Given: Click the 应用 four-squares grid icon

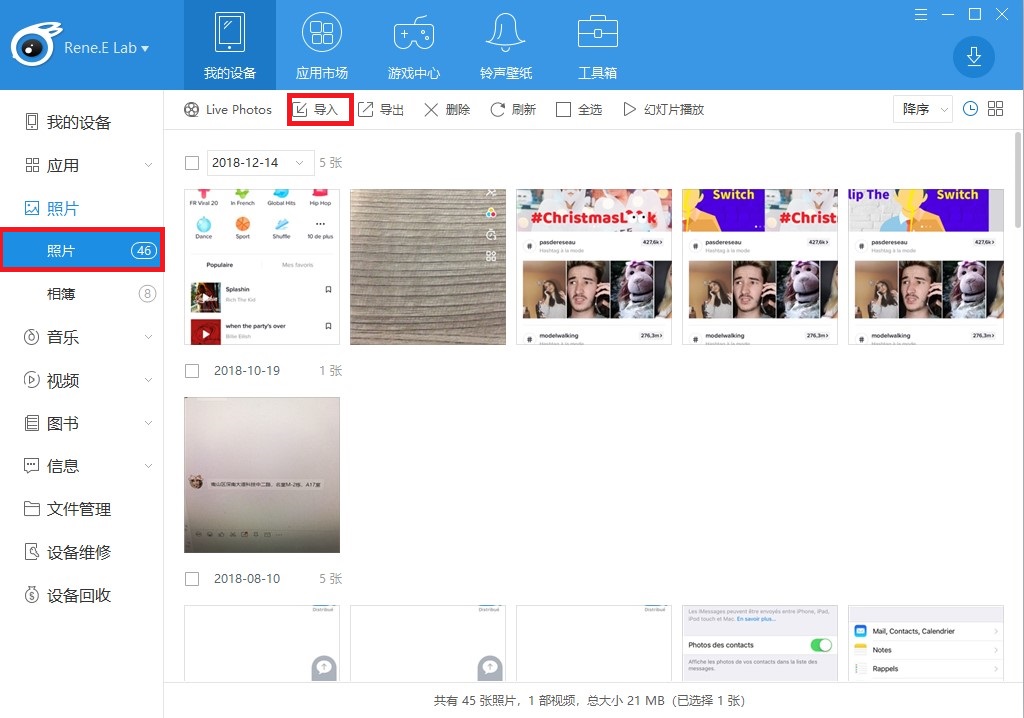Looking at the screenshot, I should coord(32,165).
